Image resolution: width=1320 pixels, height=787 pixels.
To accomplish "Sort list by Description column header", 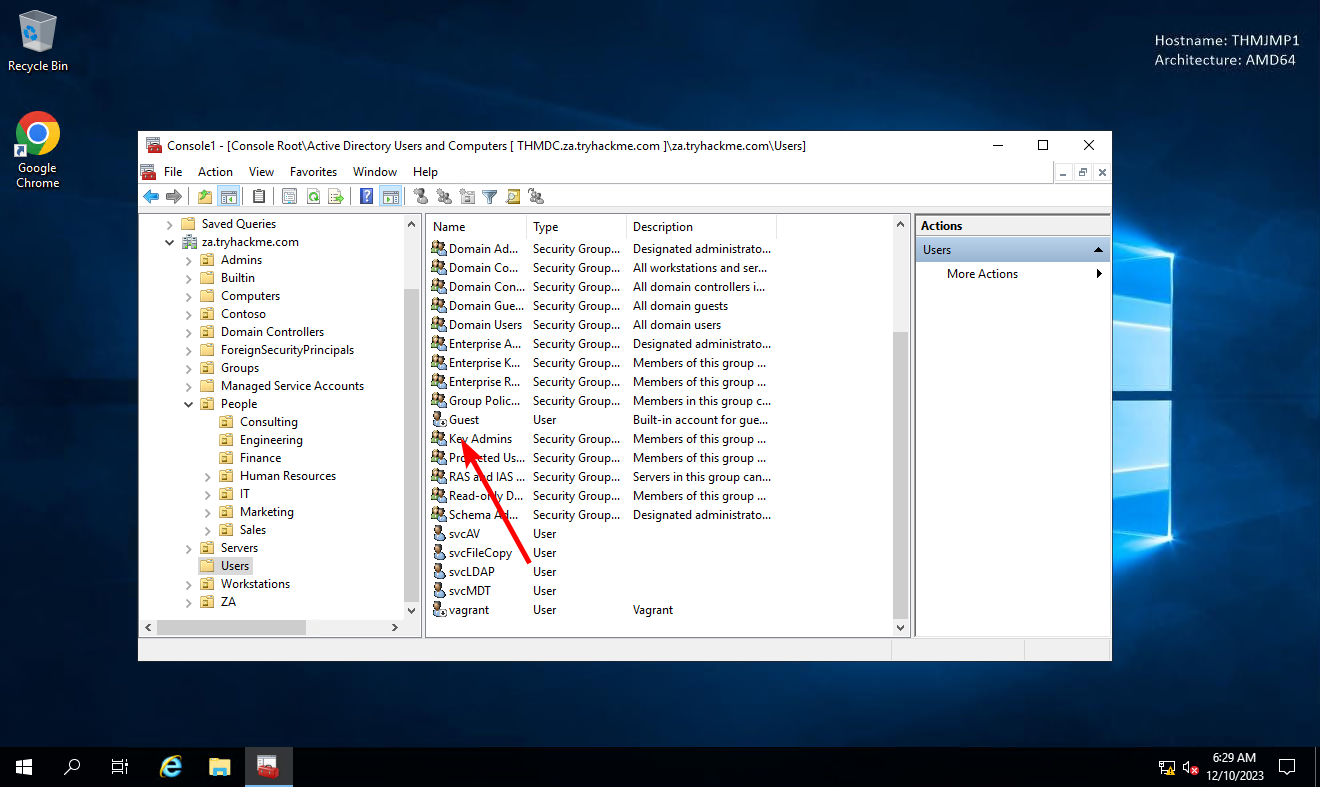I will (701, 227).
